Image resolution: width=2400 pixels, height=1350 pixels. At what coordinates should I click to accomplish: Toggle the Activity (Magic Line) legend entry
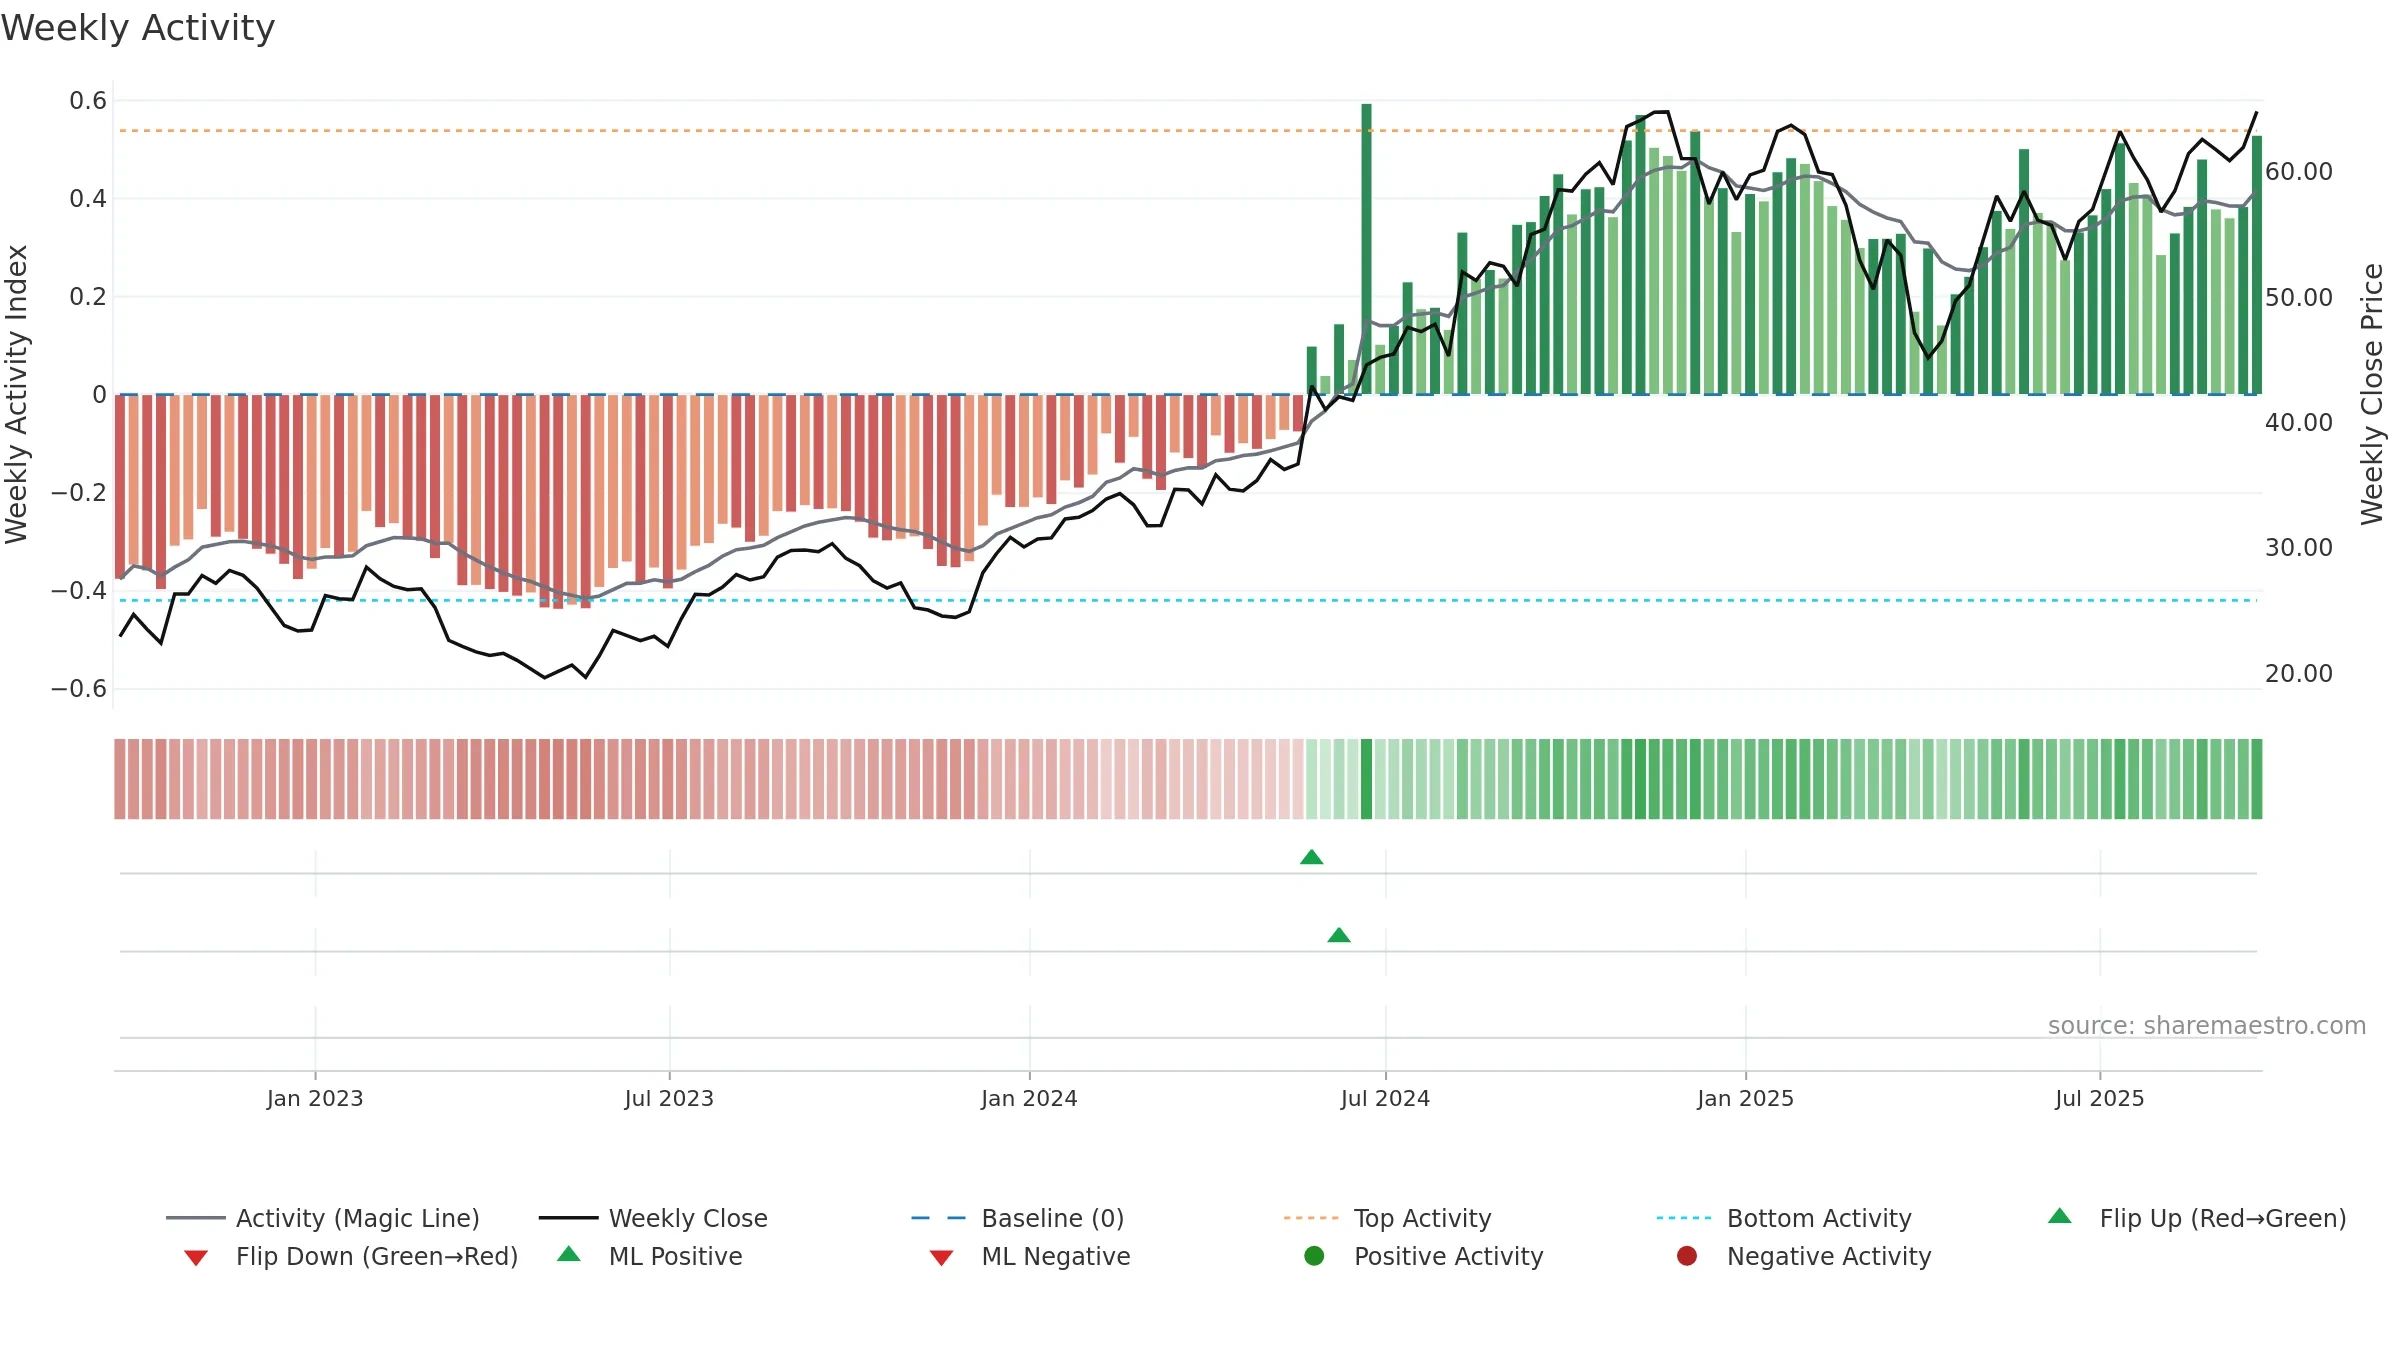pos(323,1218)
